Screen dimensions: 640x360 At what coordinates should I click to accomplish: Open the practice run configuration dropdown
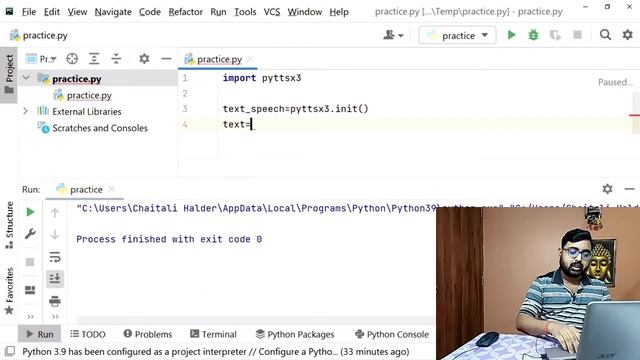click(x=457, y=36)
